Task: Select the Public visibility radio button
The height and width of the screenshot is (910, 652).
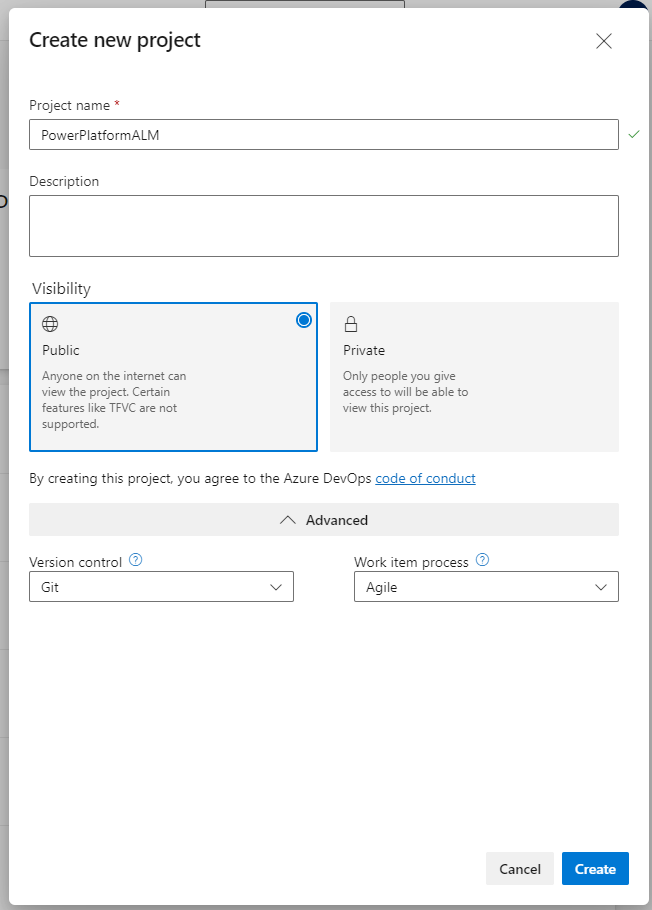Action: pos(304,320)
